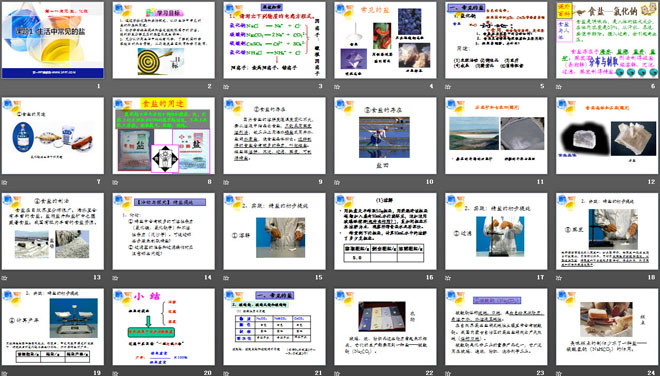
Task: Click the animation star icon under slide 16
Action: click(337, 278)
